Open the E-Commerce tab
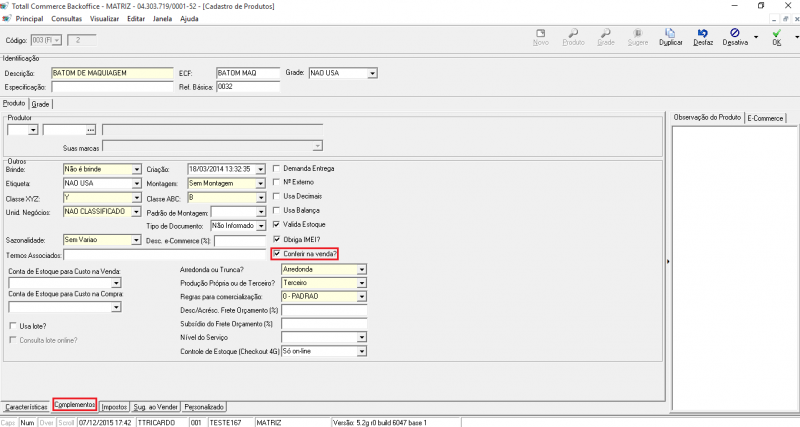800x427 pixels. pyautogui.click(x=767, y=118)
